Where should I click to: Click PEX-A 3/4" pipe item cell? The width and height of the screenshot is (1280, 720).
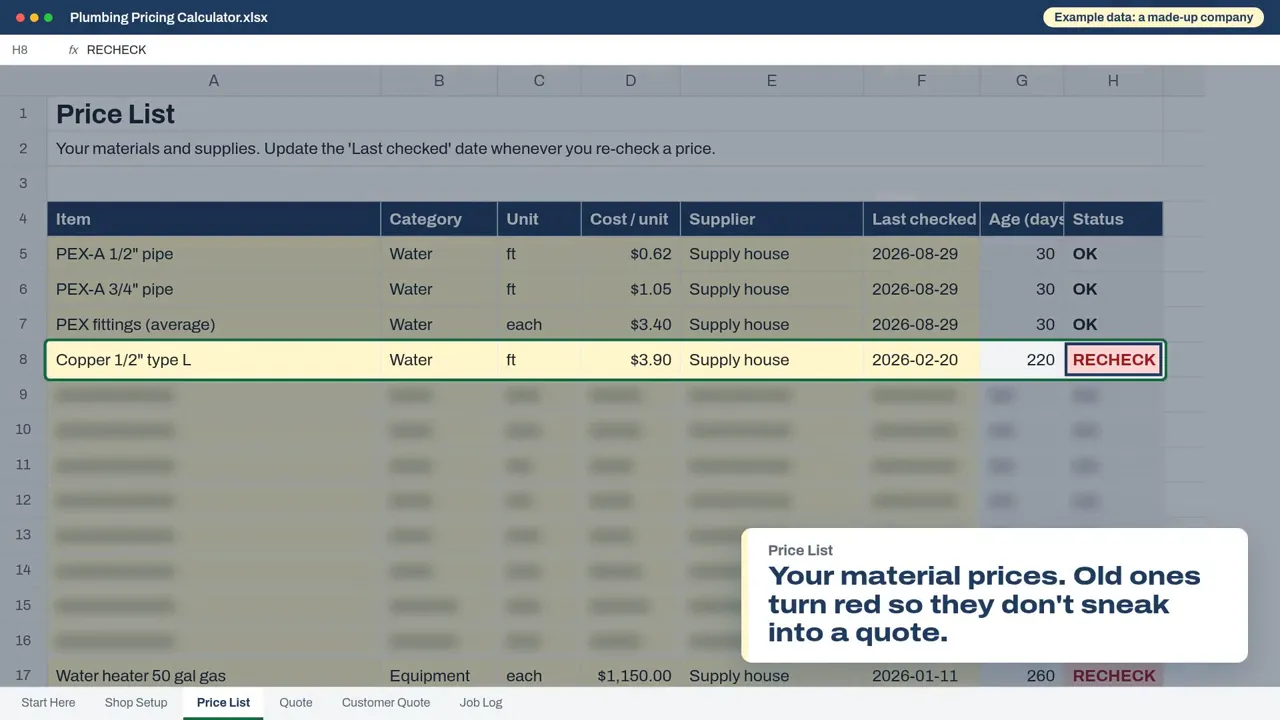click(x=214, y=289)
